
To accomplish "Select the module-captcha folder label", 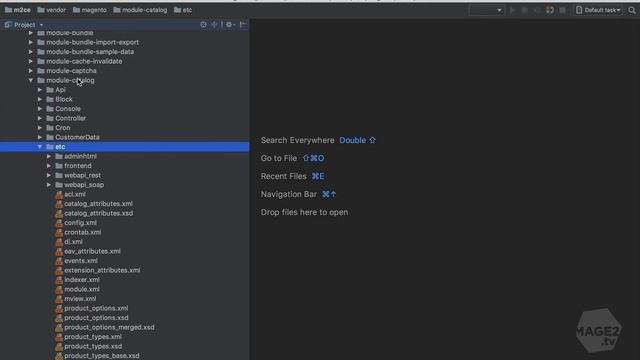I will (x=71, y=71).
